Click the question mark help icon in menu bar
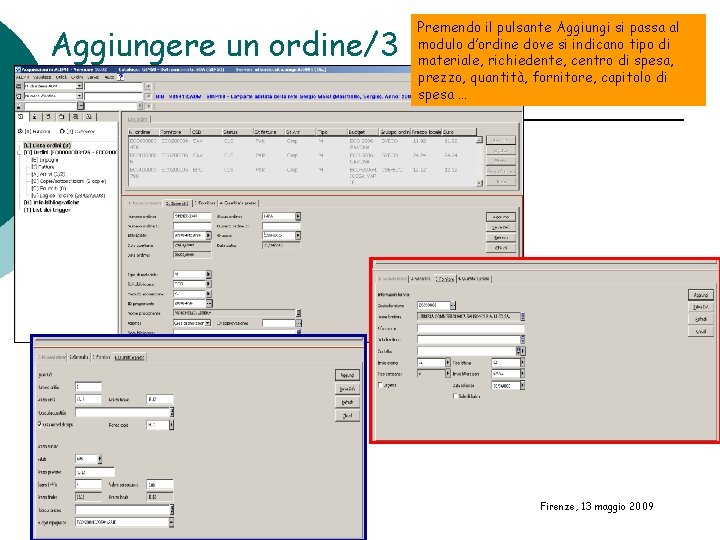Viewport: 720px width, 540px height. 121,77
